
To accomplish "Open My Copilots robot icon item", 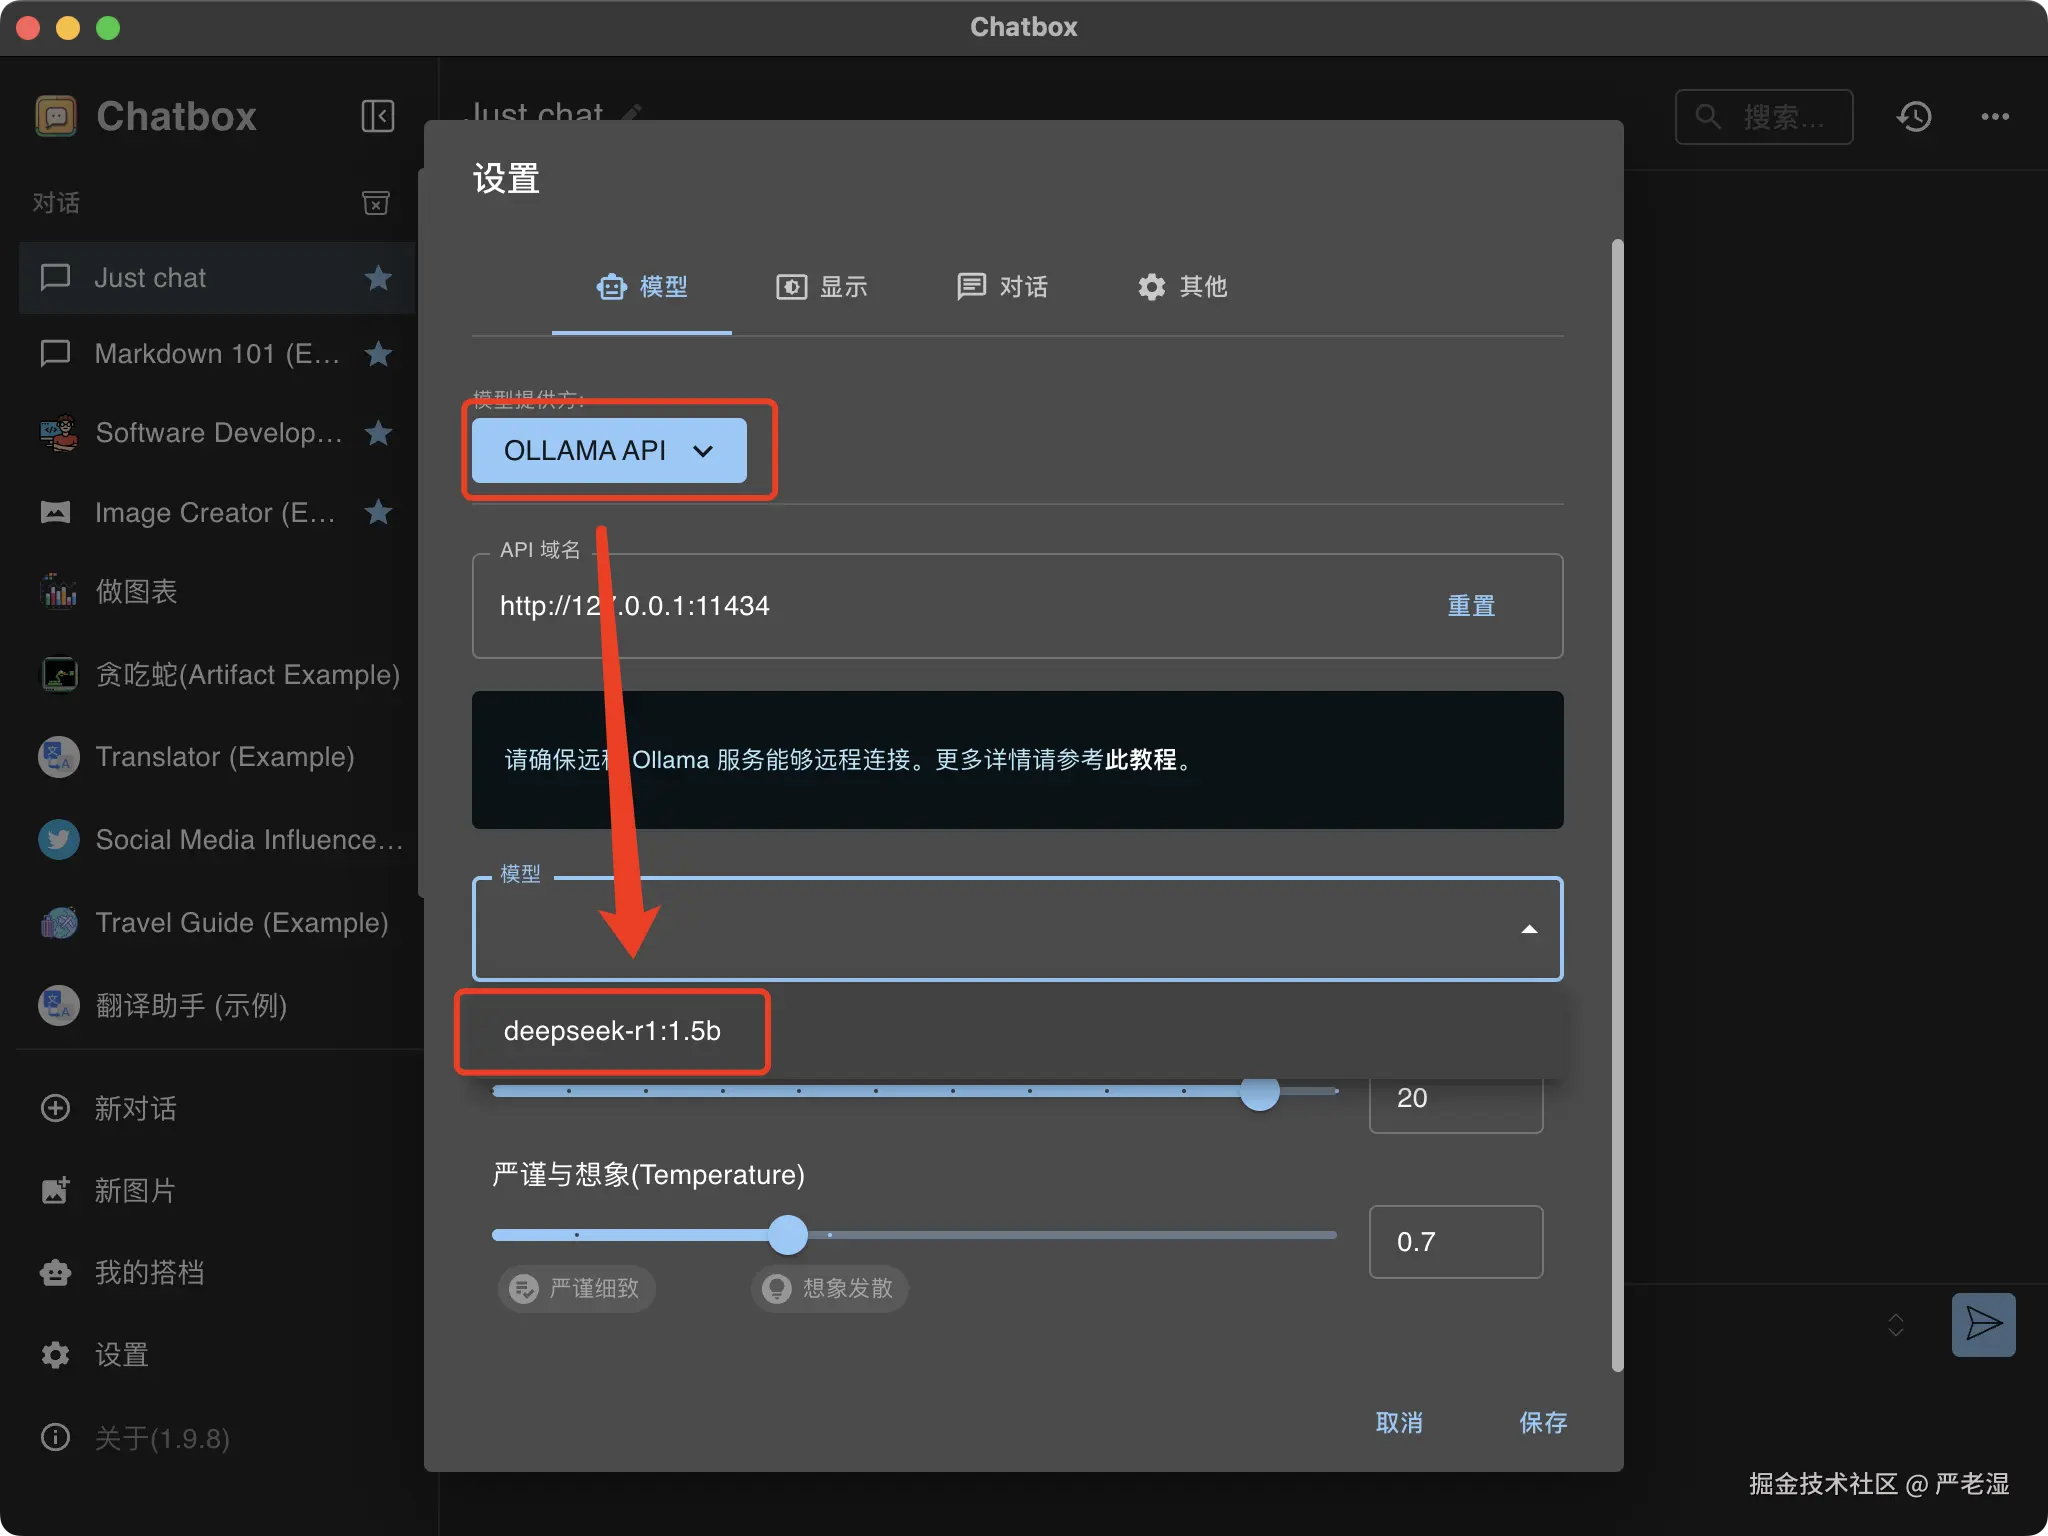I will click(x=55, y=1272).
